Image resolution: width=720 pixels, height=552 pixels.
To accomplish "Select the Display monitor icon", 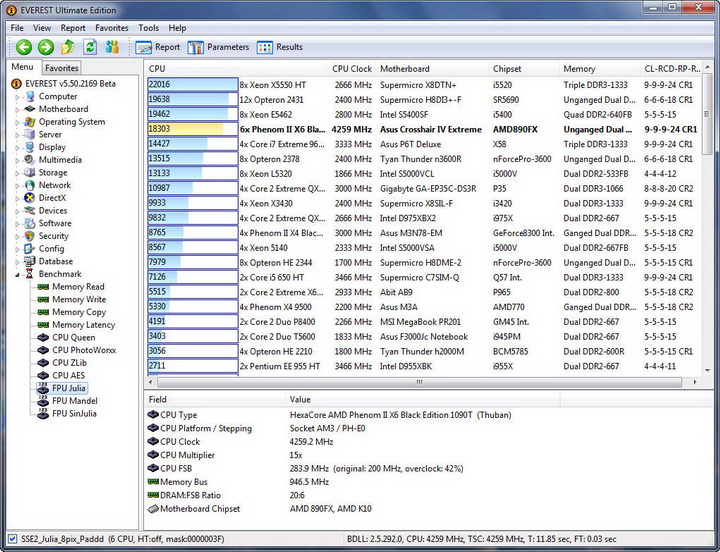I will (x=30, y=147).
